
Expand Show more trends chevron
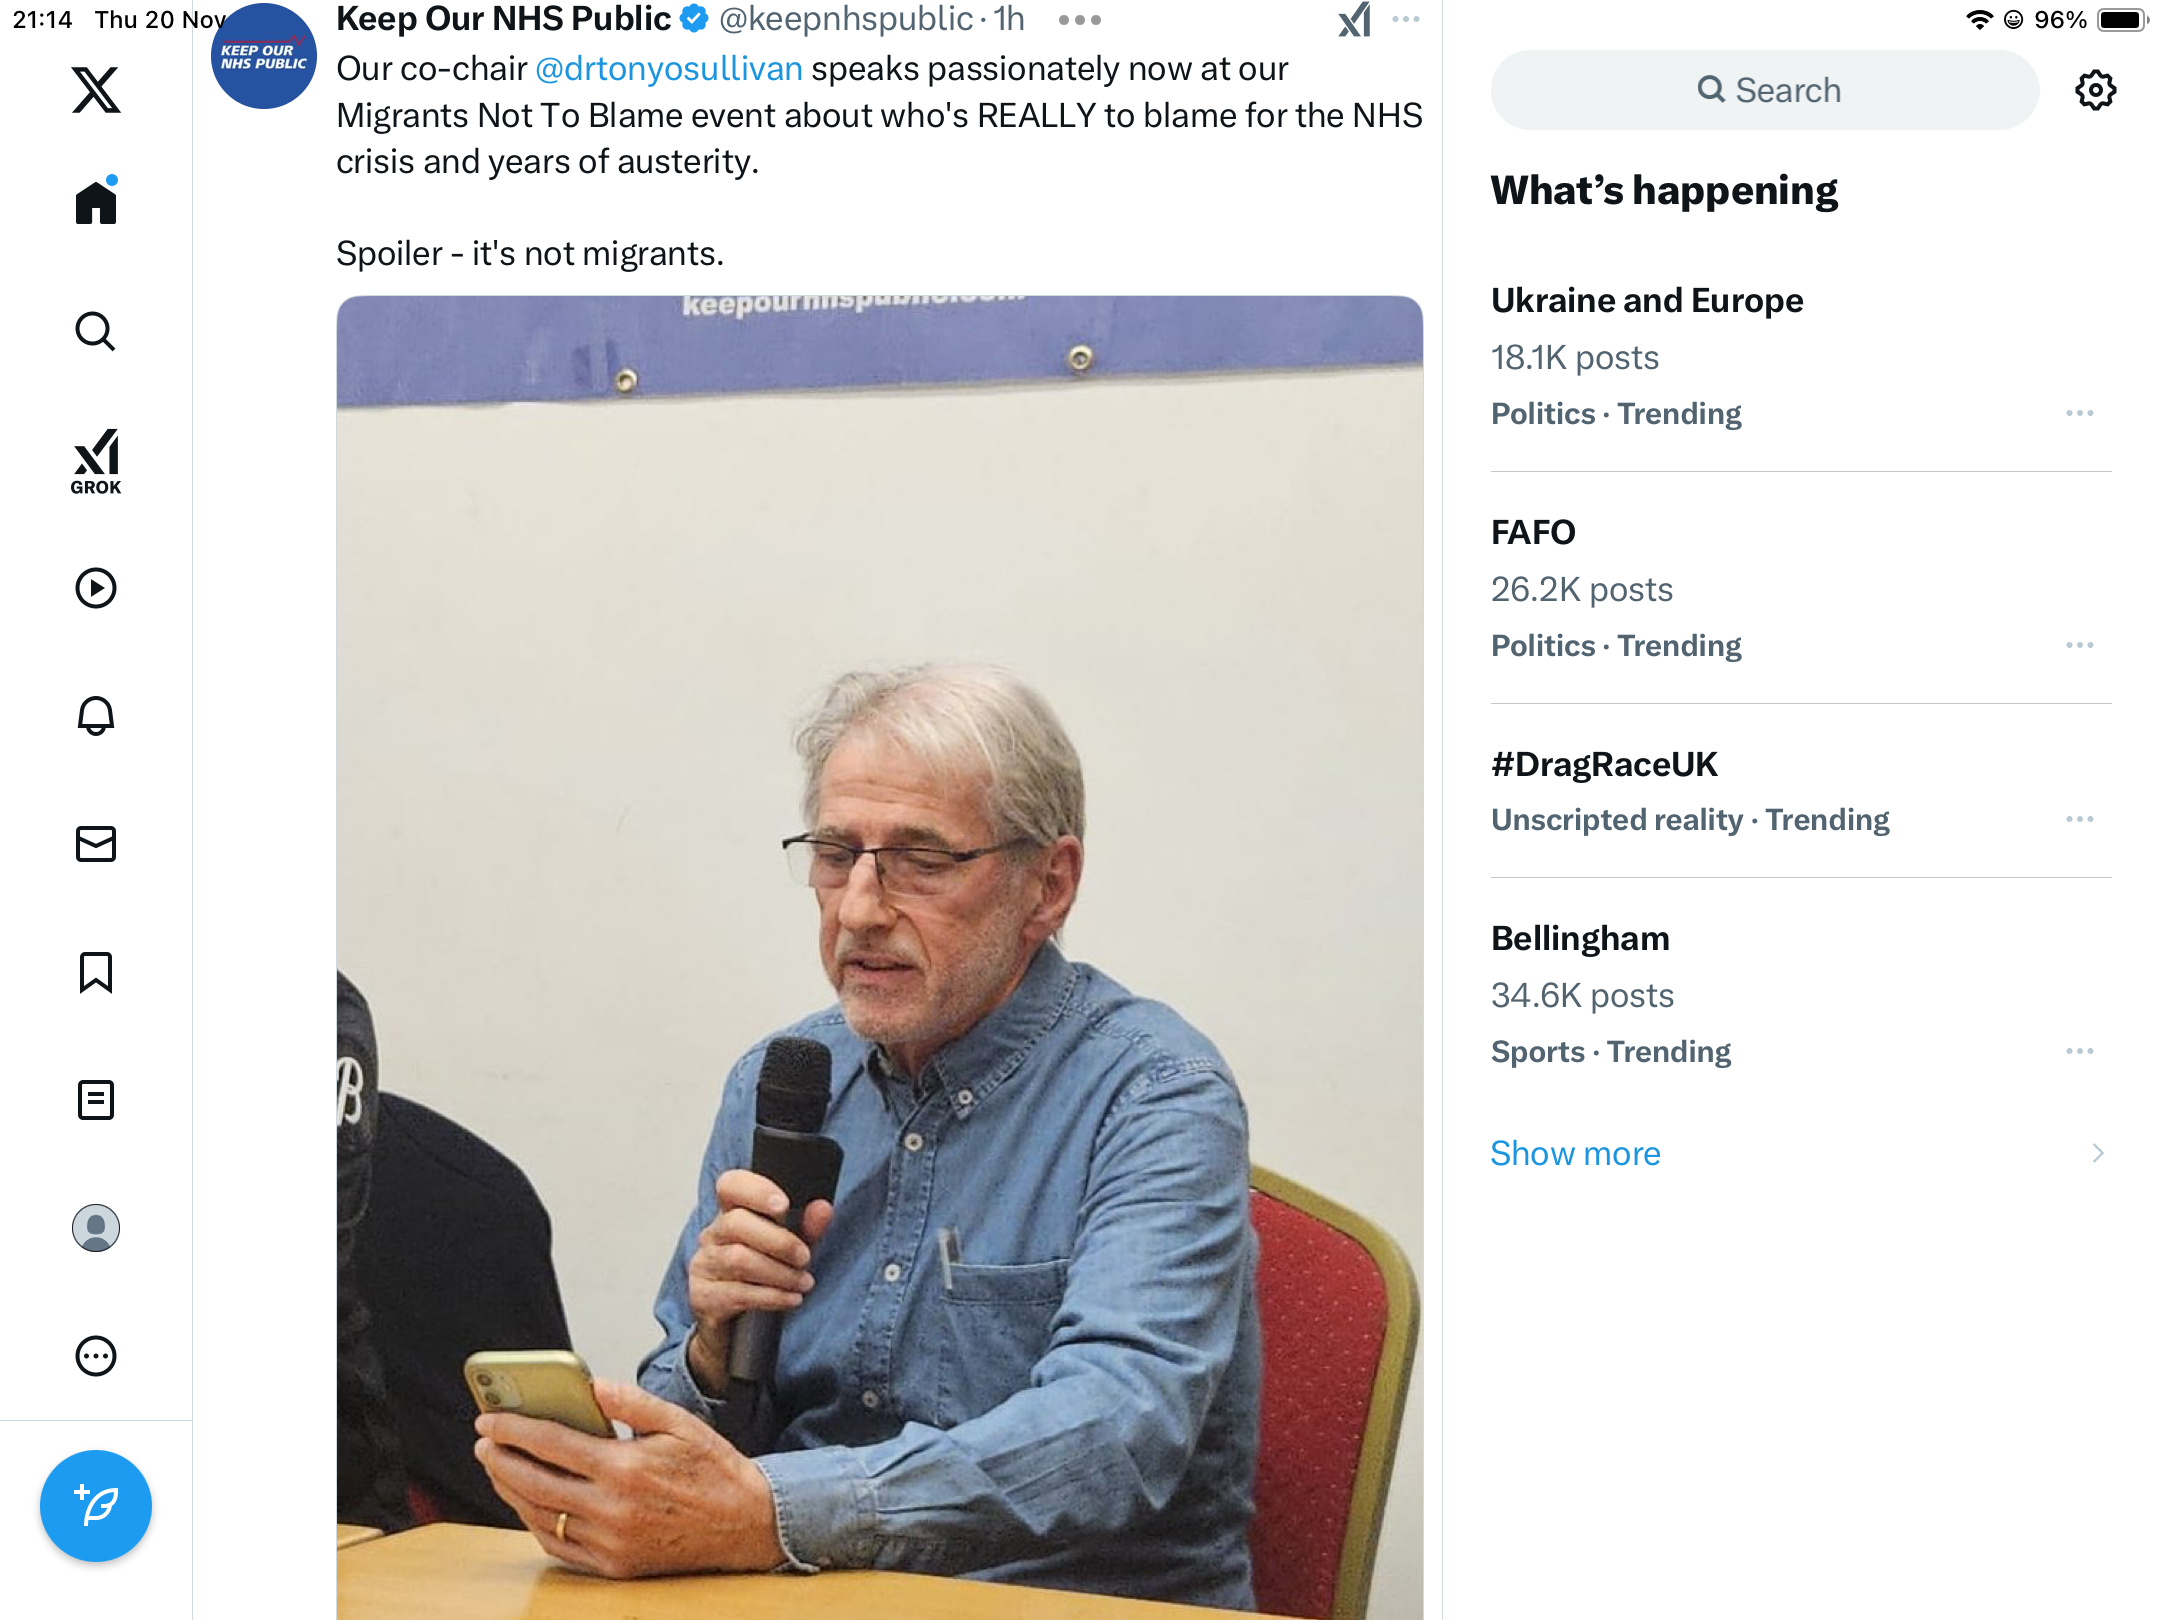point(2098,1153)
